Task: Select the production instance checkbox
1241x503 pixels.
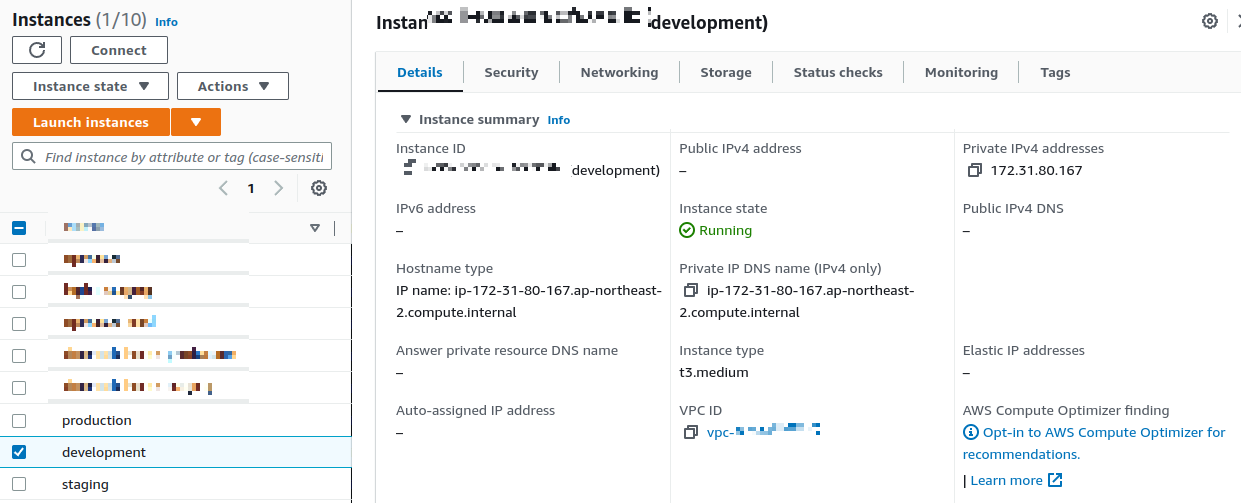Action: [19, 420]
